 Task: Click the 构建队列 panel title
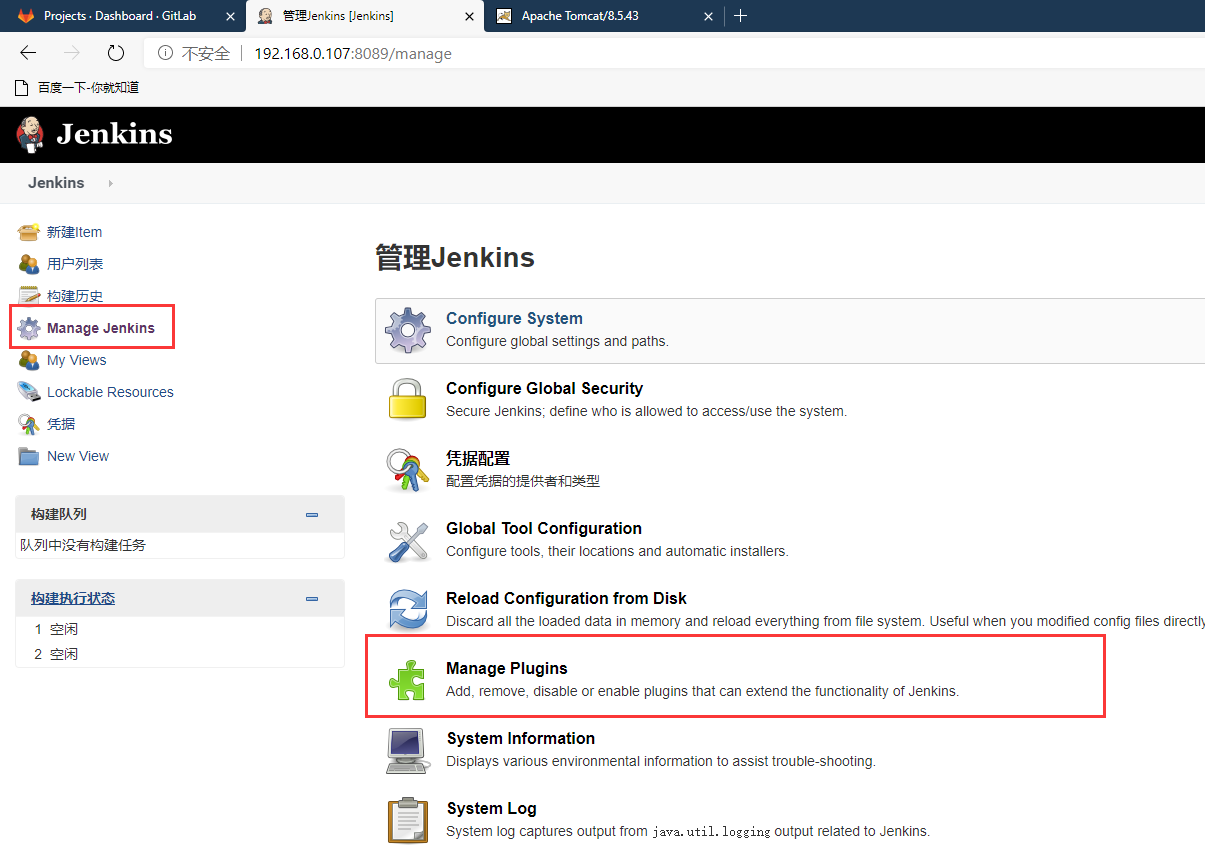59,514
